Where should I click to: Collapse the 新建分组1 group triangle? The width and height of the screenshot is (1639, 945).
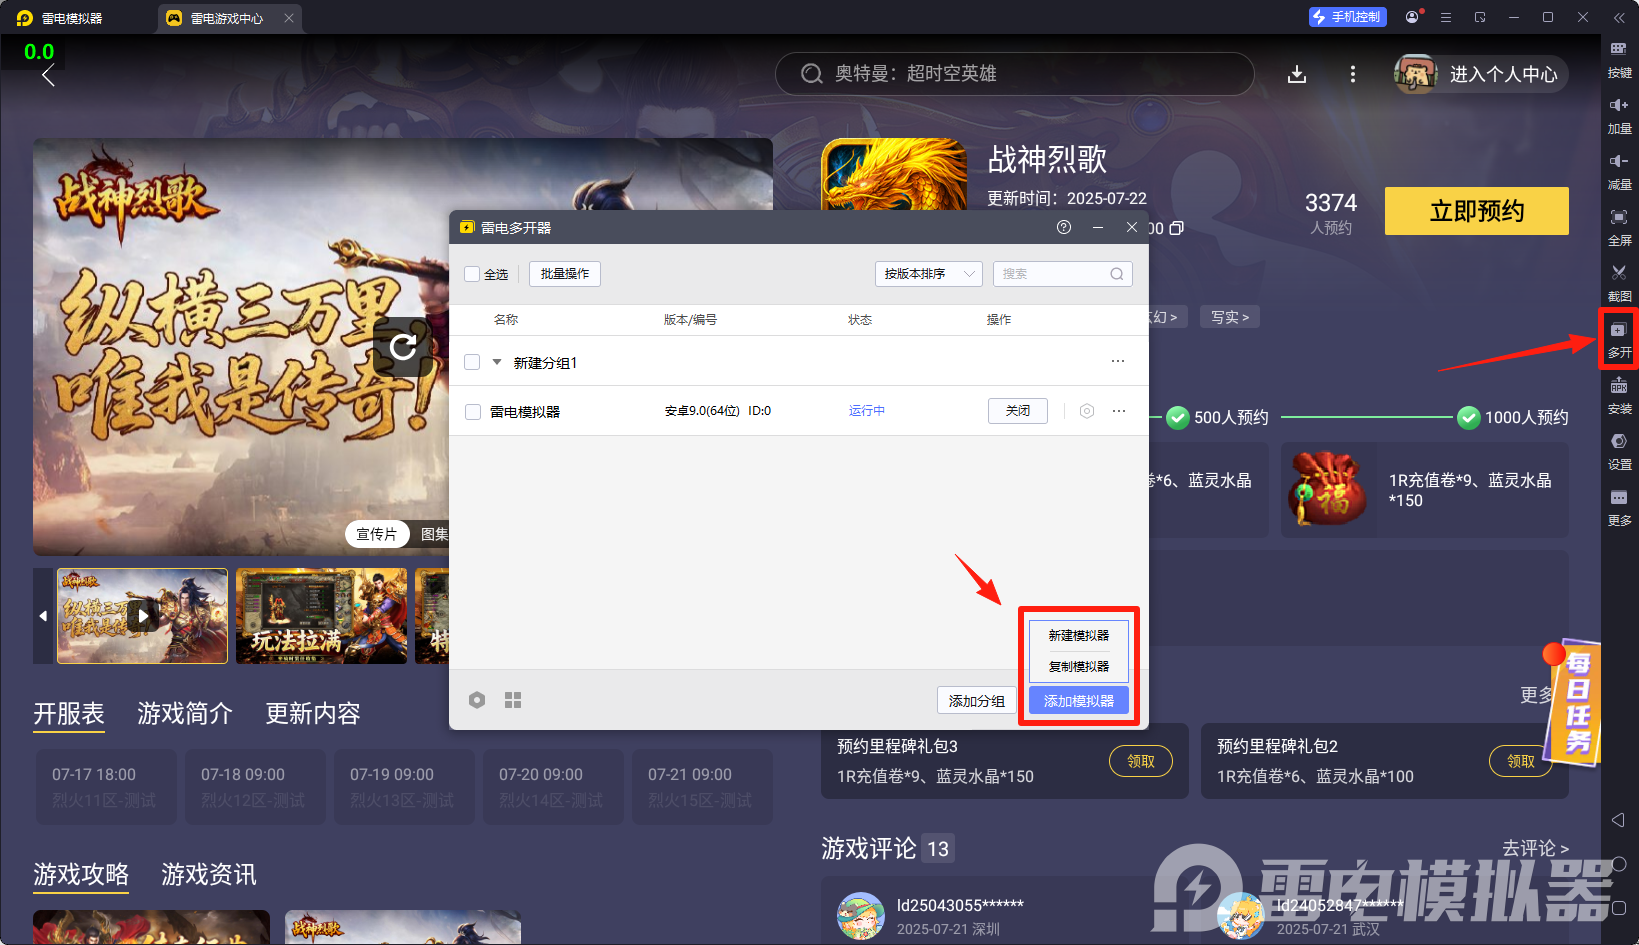click(495, 361)
